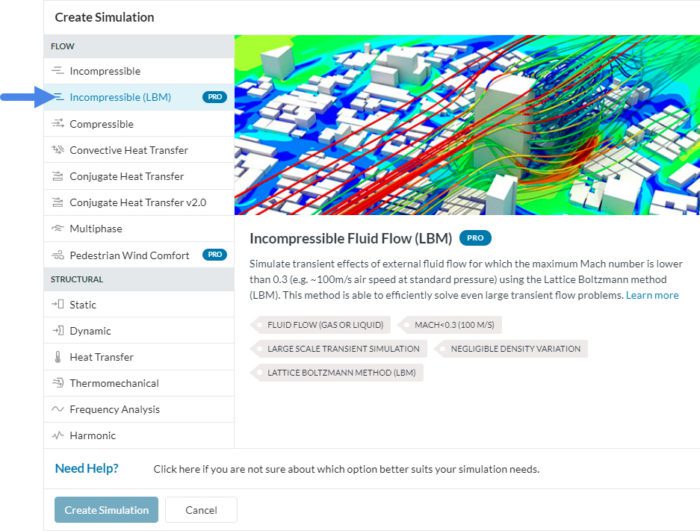
Task: Select Conjugate Heat Transfer v2.0
Action: [137, 203]
